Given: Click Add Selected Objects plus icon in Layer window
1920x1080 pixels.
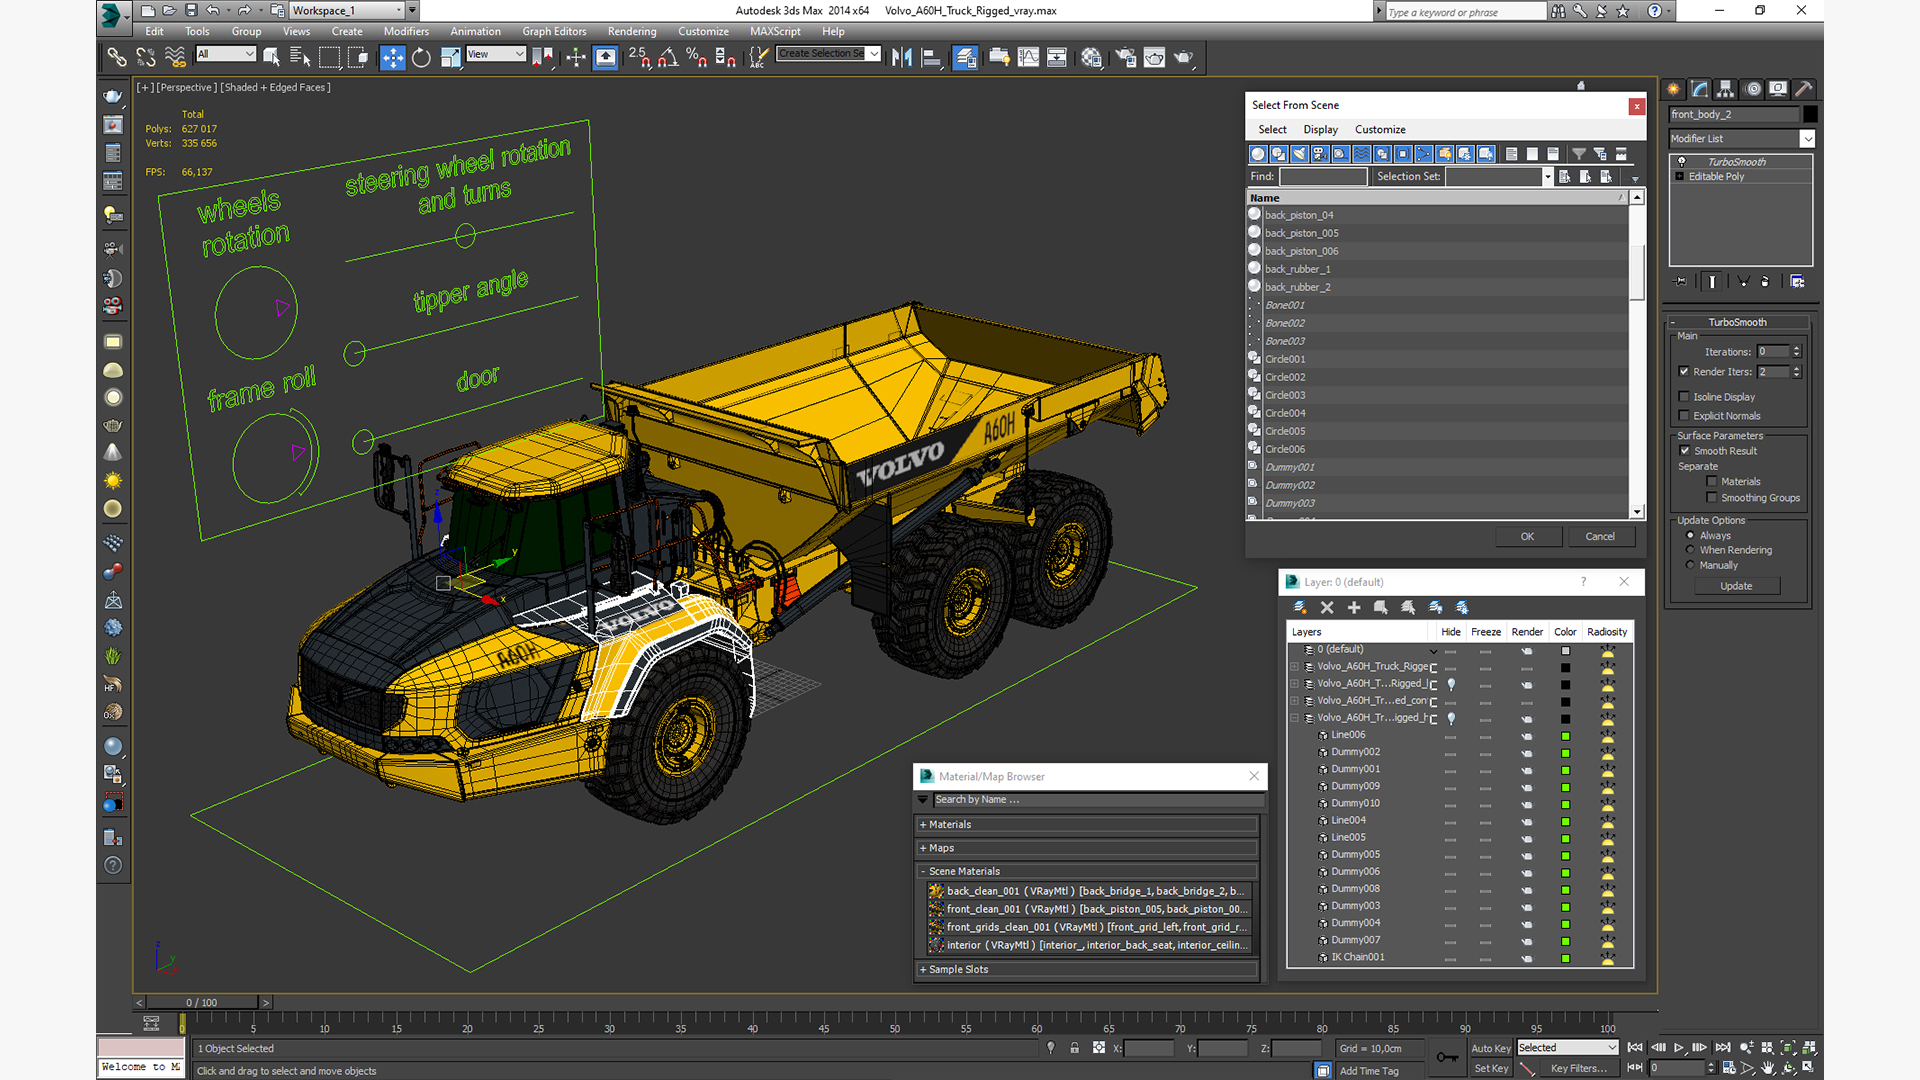Looking at the screenshot, I should coord(1354,607).
